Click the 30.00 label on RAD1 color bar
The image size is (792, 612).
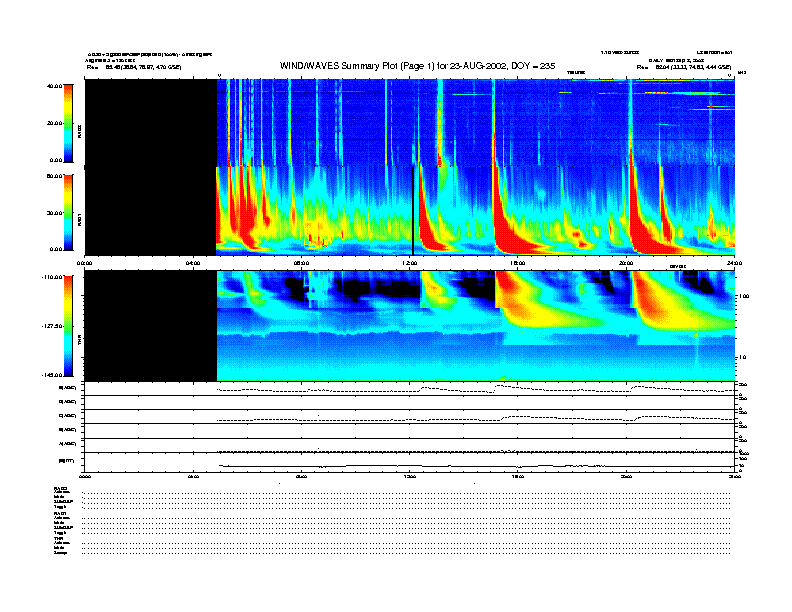(x=55, y=213)
